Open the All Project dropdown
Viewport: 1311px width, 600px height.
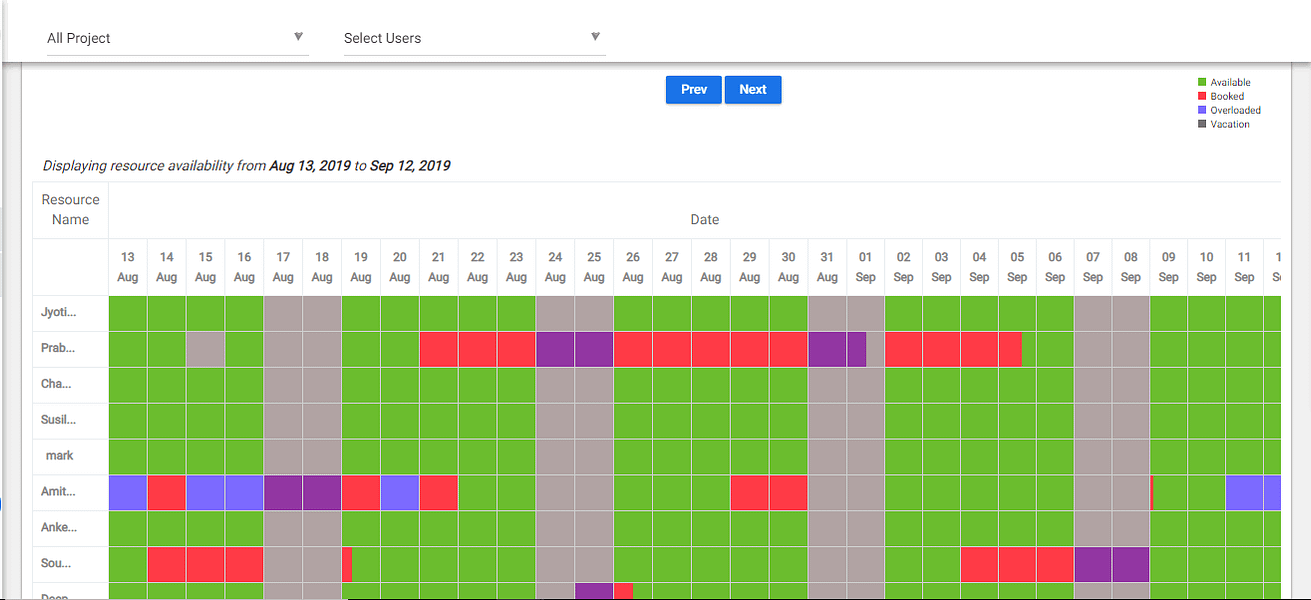[x=177, y=38]
